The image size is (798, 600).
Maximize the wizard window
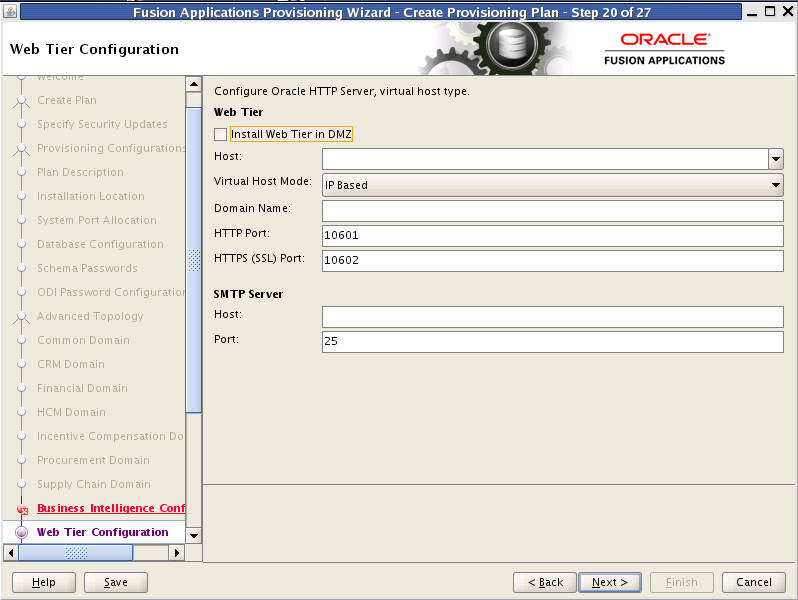tap(770, 11)
